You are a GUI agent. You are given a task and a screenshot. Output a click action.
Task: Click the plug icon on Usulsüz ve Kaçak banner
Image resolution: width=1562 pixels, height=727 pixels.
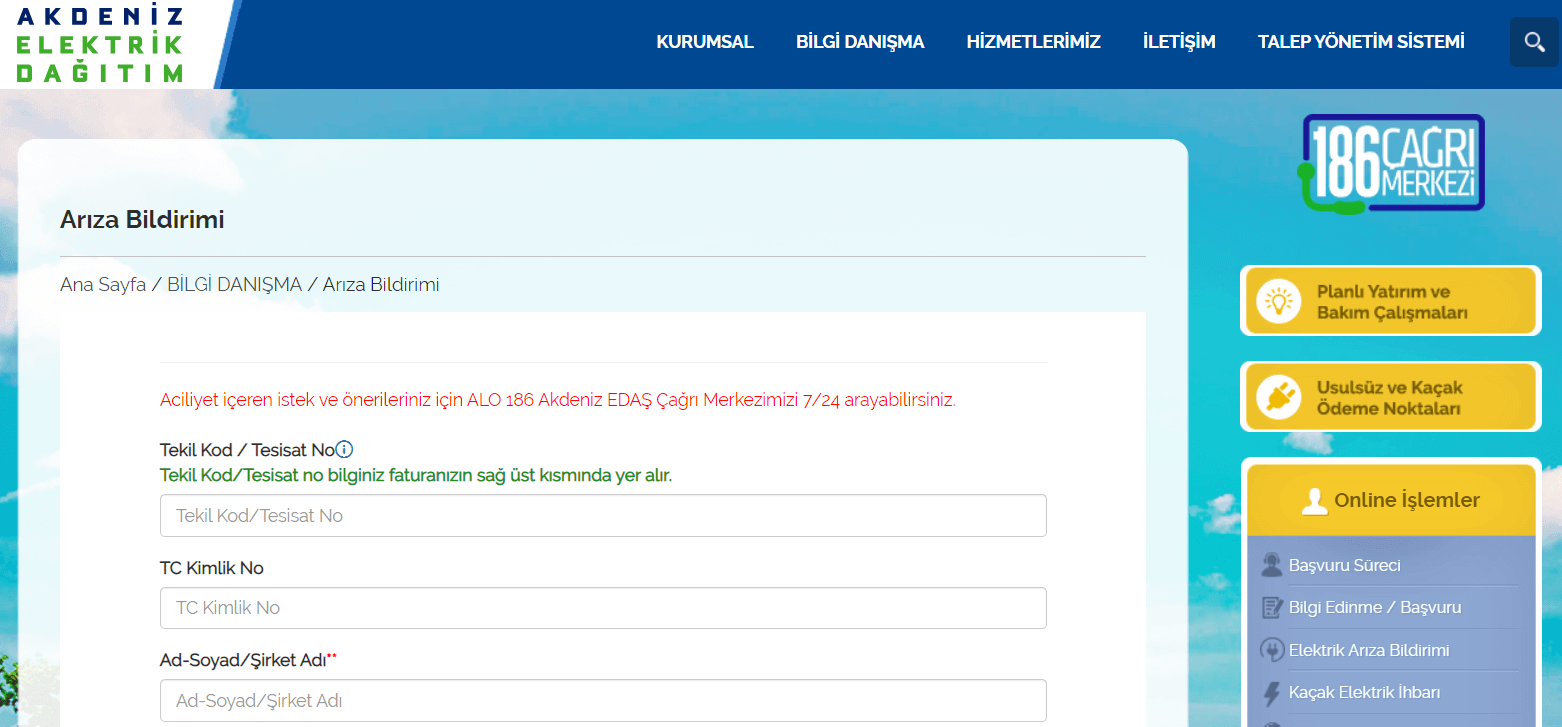(x=1277, y=395)
